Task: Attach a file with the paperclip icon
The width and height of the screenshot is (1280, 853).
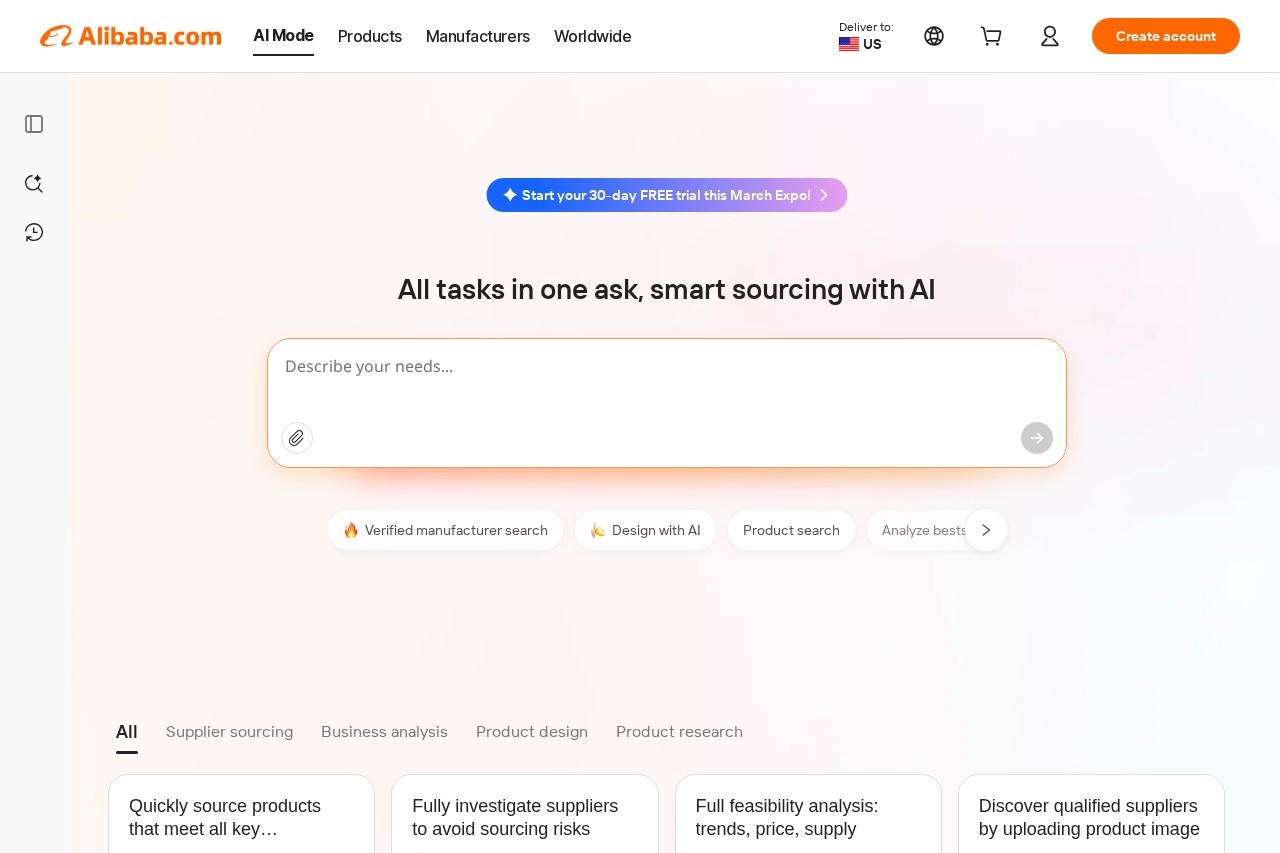Action: (x=296, y=438)
